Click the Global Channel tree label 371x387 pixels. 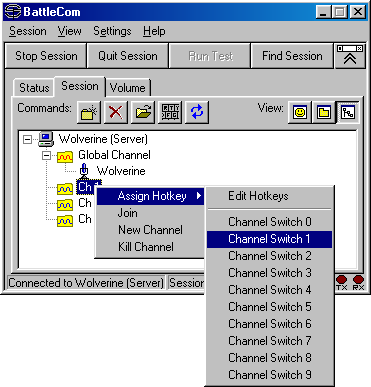click(114, 155)
